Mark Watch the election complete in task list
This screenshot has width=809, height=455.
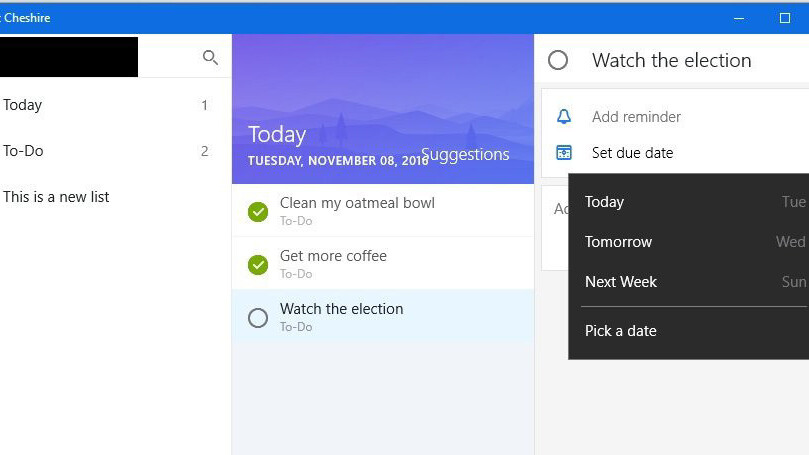[x=258, y=317]
